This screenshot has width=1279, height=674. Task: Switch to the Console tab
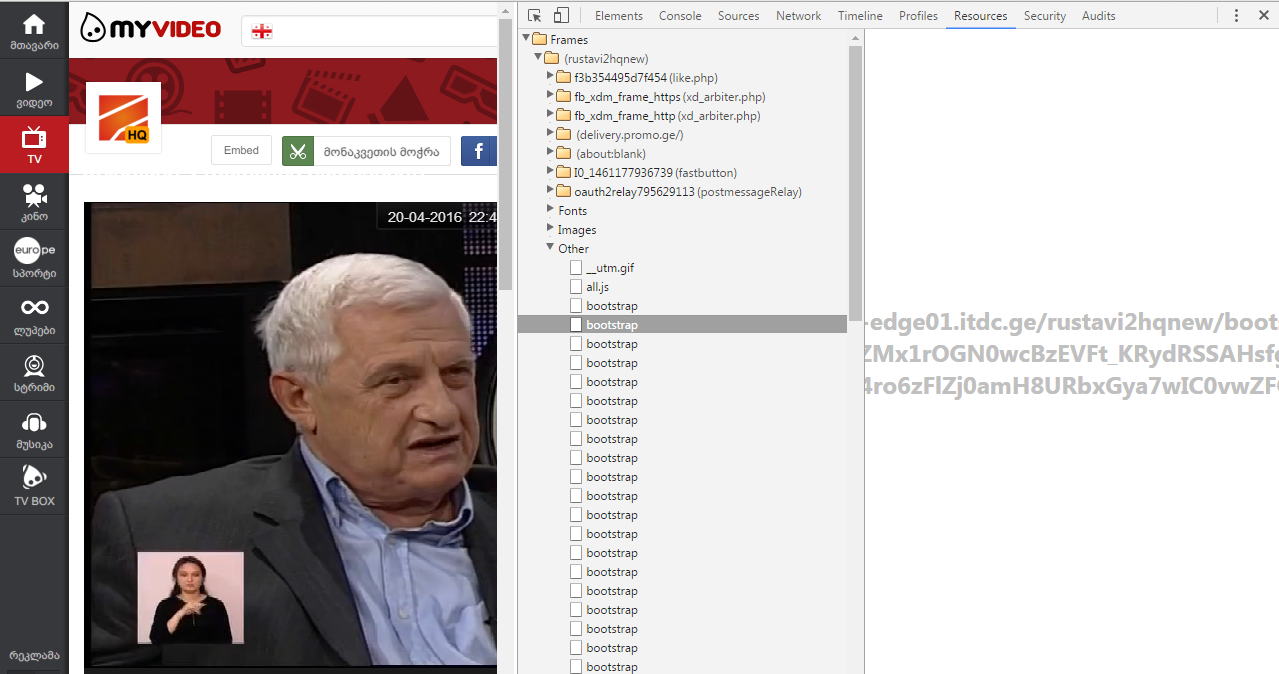coord(680,15)
